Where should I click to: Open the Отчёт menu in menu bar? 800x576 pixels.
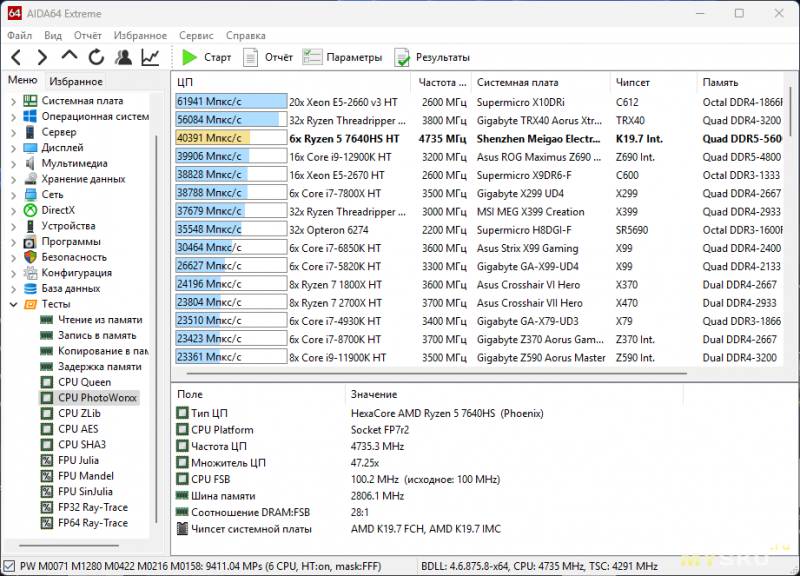(x=88, y=35)
